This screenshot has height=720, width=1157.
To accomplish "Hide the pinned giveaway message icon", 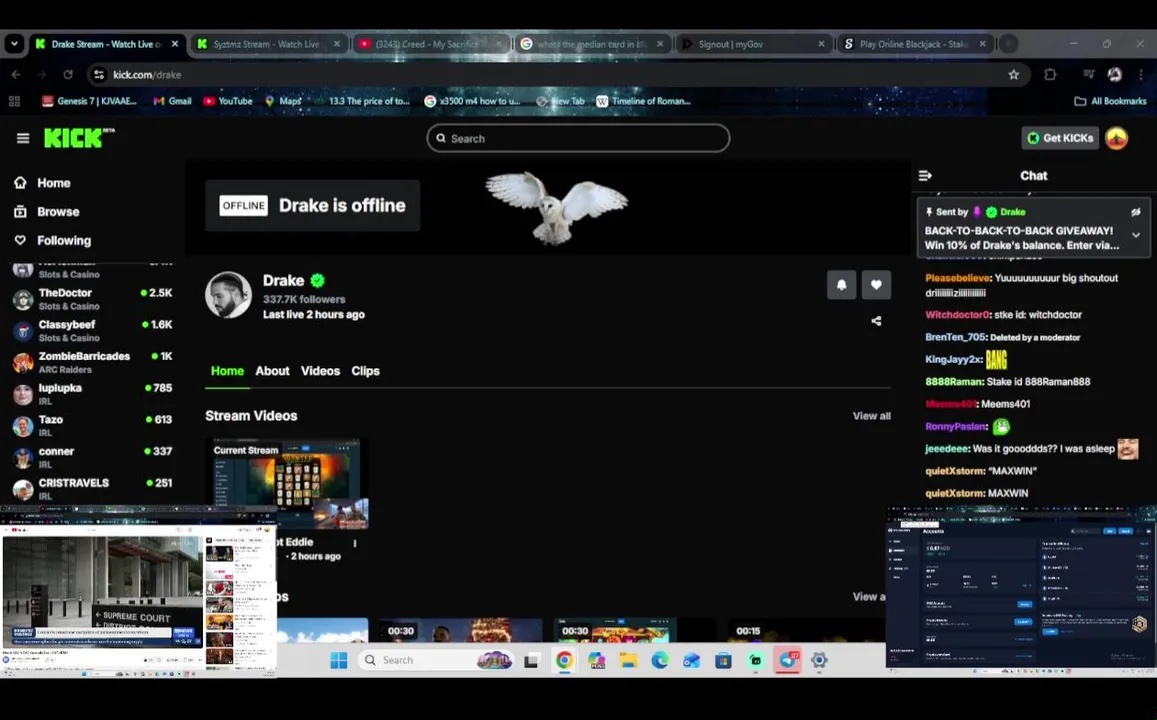I will click(1136, 212).
